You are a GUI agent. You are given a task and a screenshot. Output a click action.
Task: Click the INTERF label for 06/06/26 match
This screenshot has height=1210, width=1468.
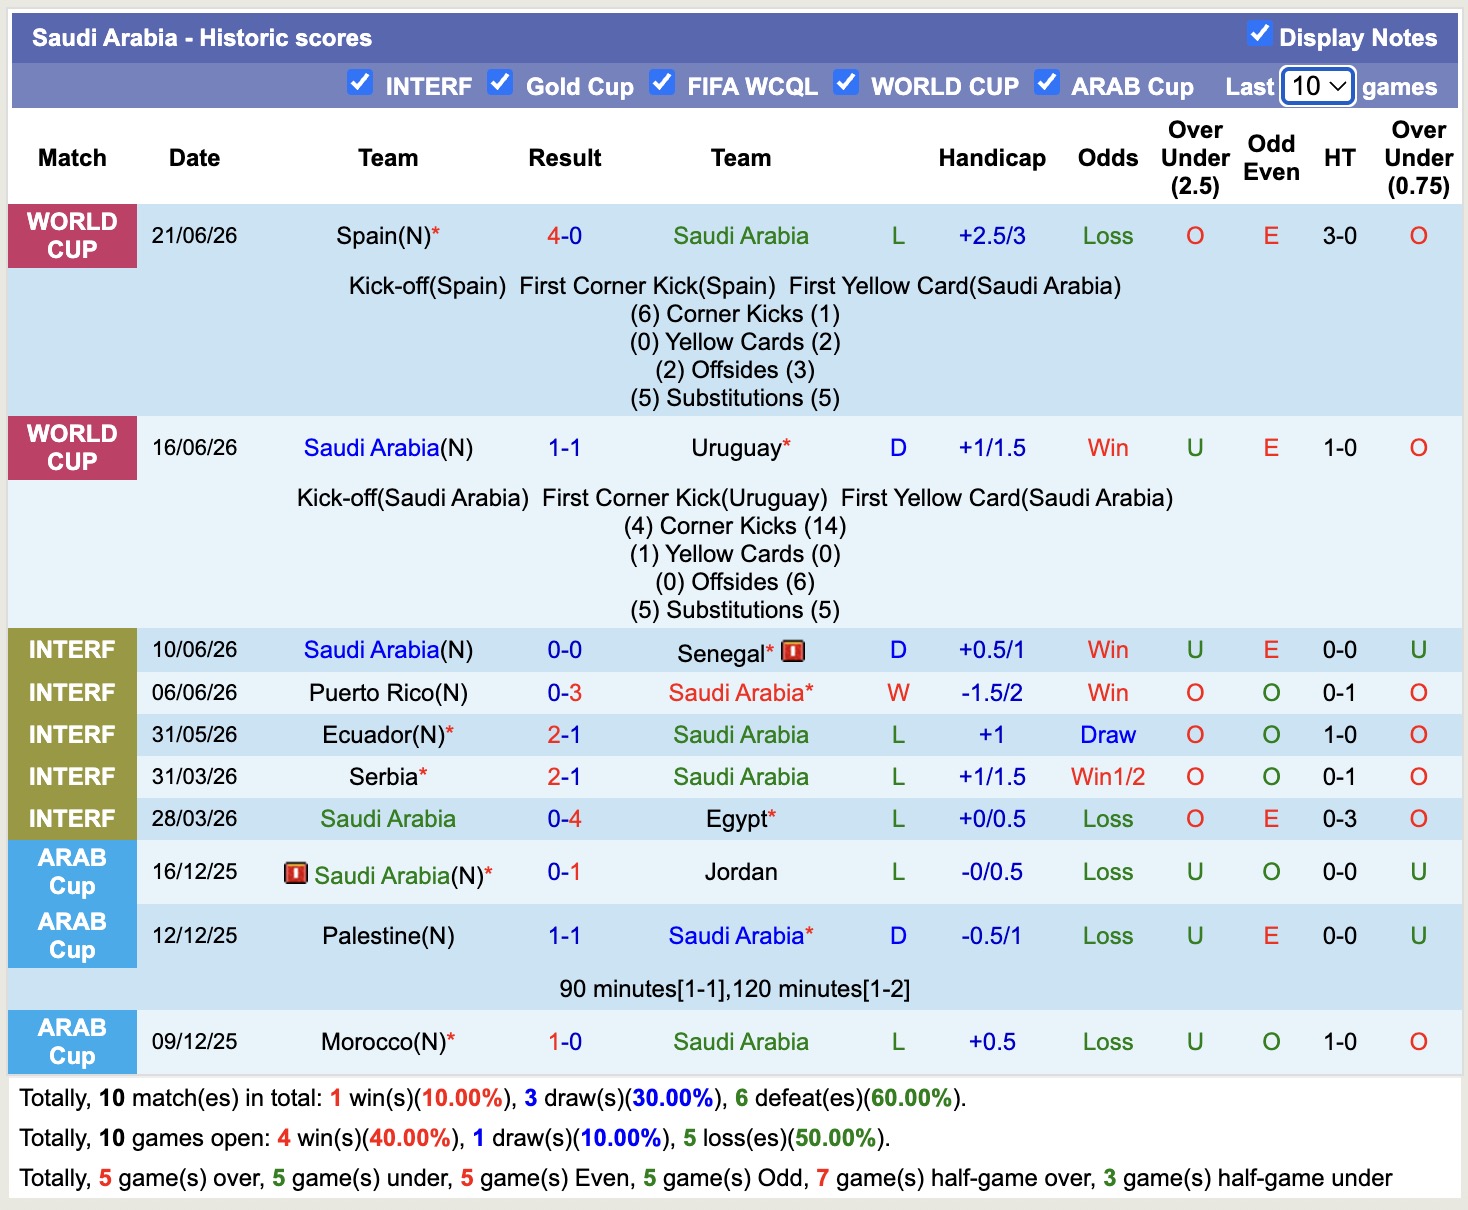coord(72,693)
